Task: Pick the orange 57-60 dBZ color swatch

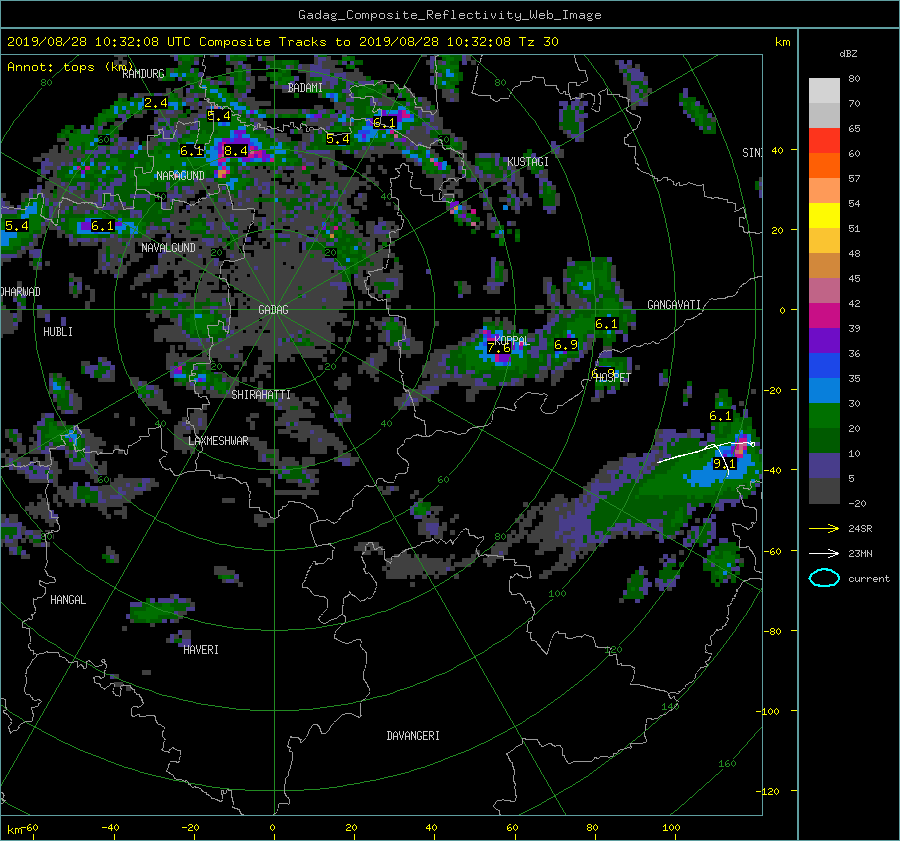Action: coord(824,166)
